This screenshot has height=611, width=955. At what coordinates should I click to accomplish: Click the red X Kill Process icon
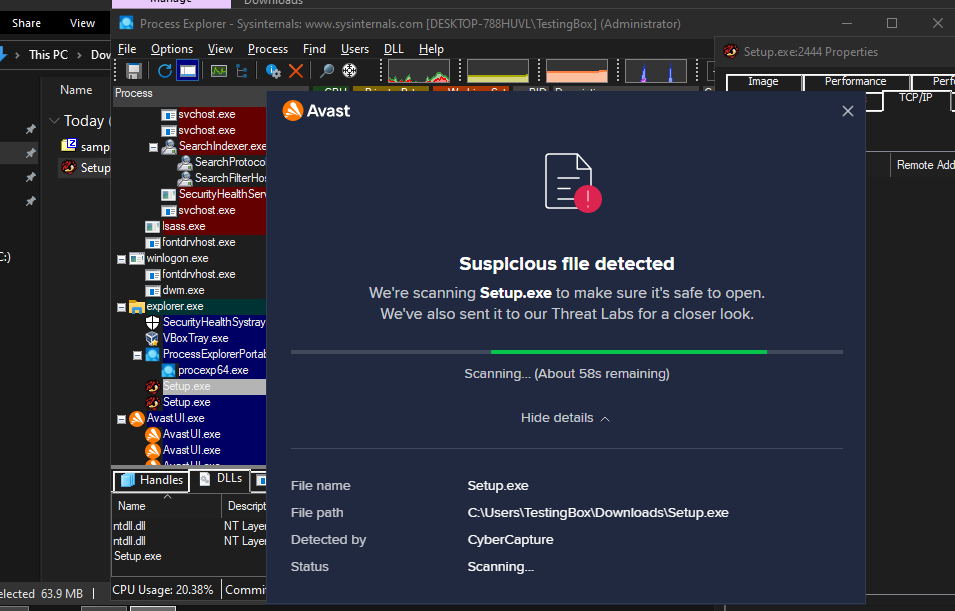coord(296,71)
